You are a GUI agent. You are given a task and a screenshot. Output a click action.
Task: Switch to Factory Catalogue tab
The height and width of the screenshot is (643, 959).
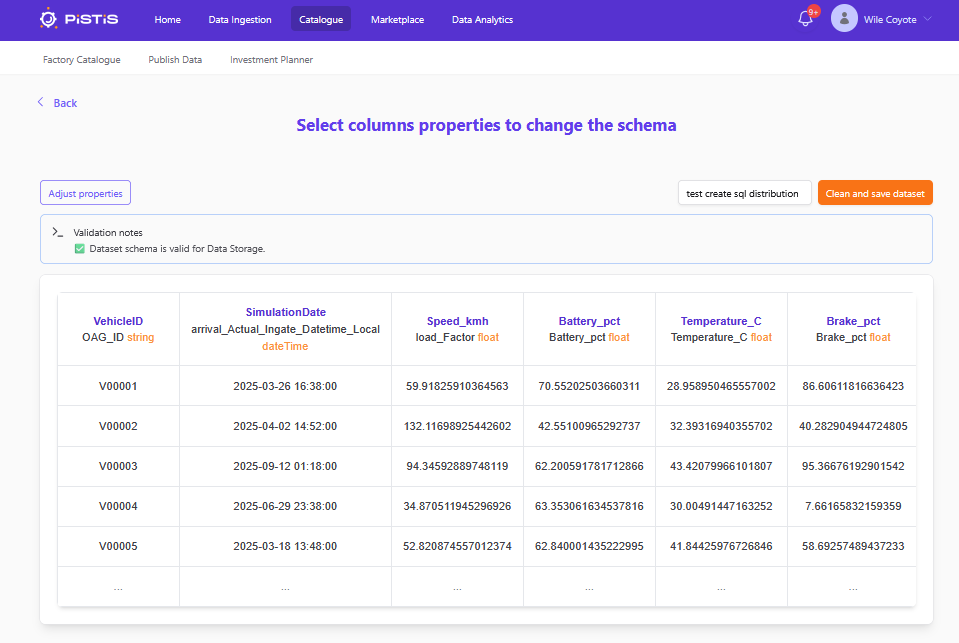(x=81, y=59)
